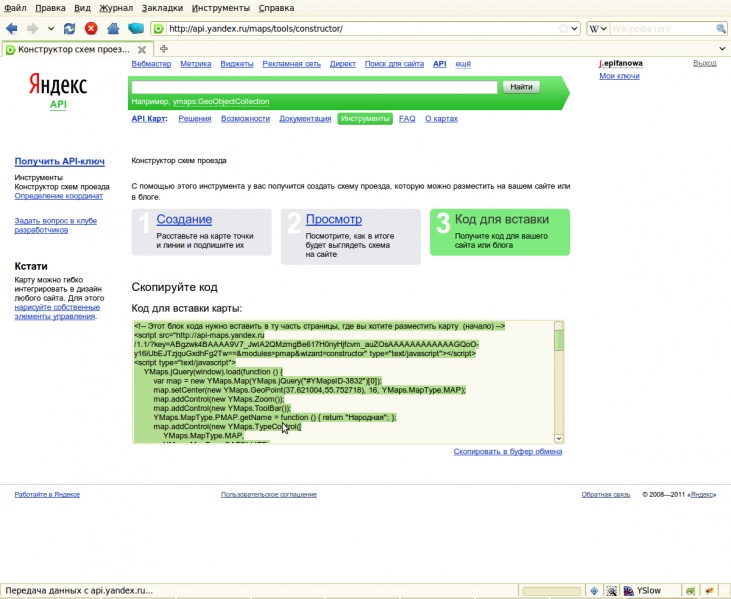The height and width of the screenshot is (599, 731).
Task: Open the Рекламная сеть link
Action: pyautogui.click(x=291, y=64)
